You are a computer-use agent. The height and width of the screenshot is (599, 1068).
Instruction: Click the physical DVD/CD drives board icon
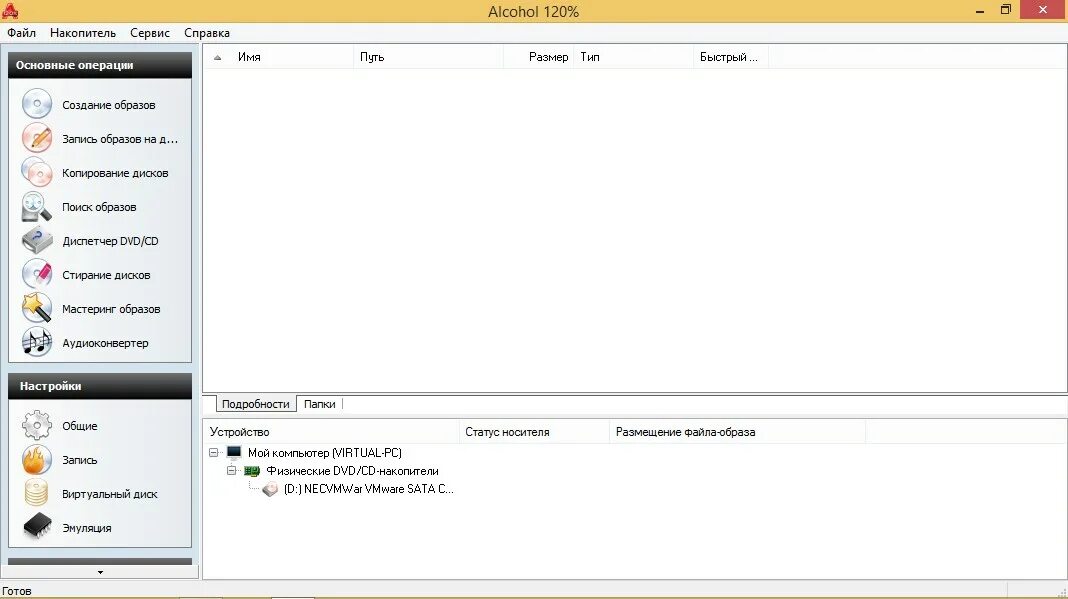tap(252, 471)
